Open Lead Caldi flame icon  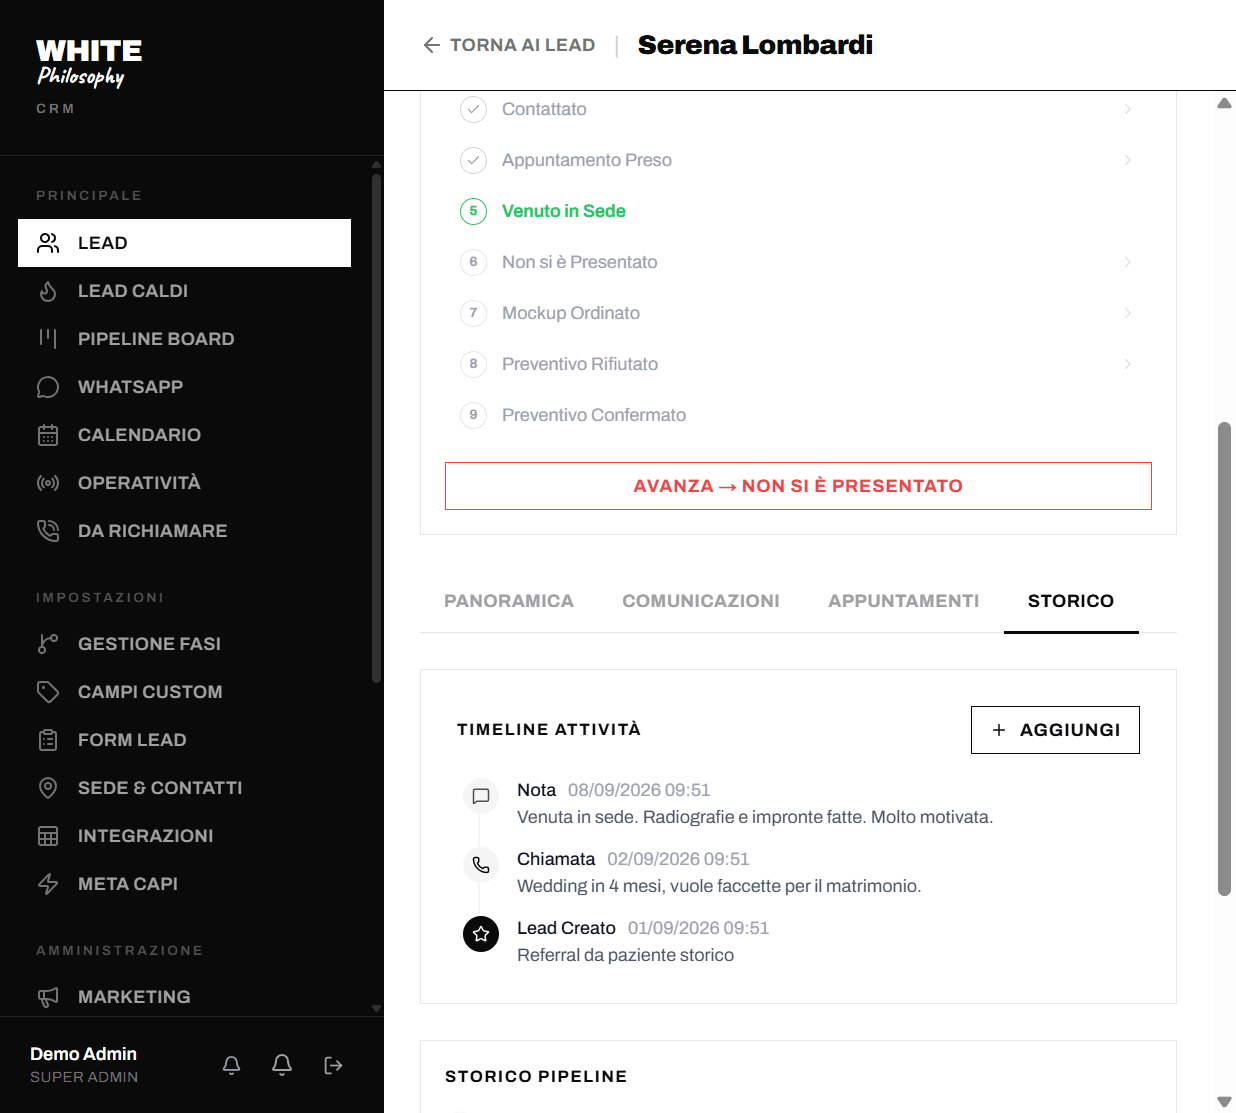click(48, 291)
